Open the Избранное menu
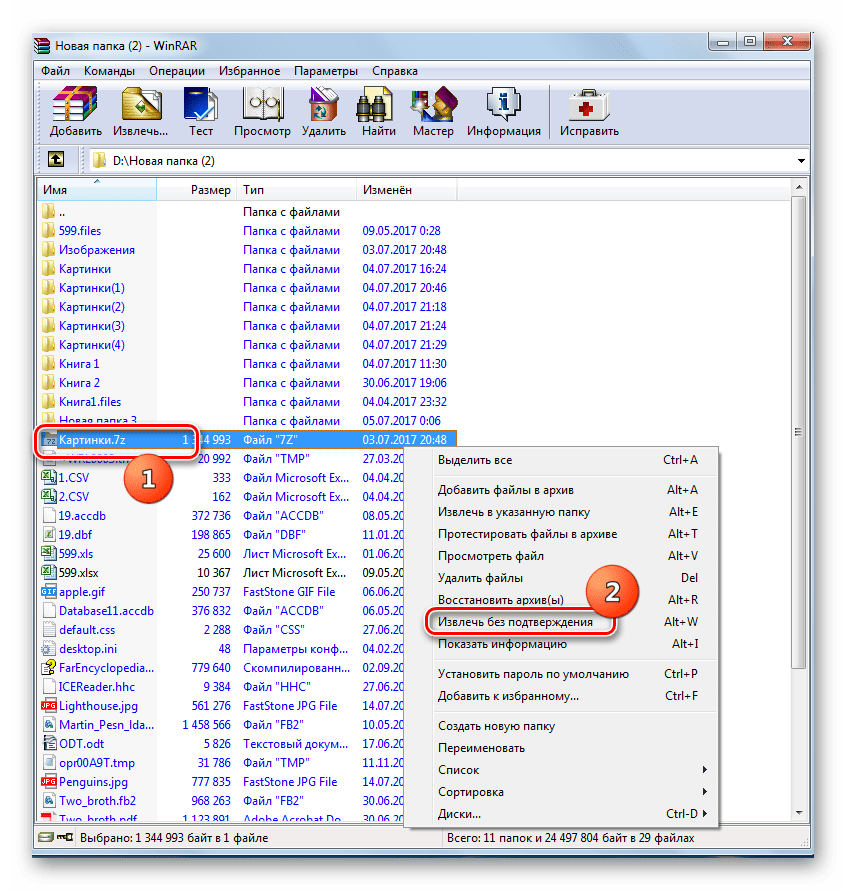Screen dimensions: 846x890 coord(249,71)
